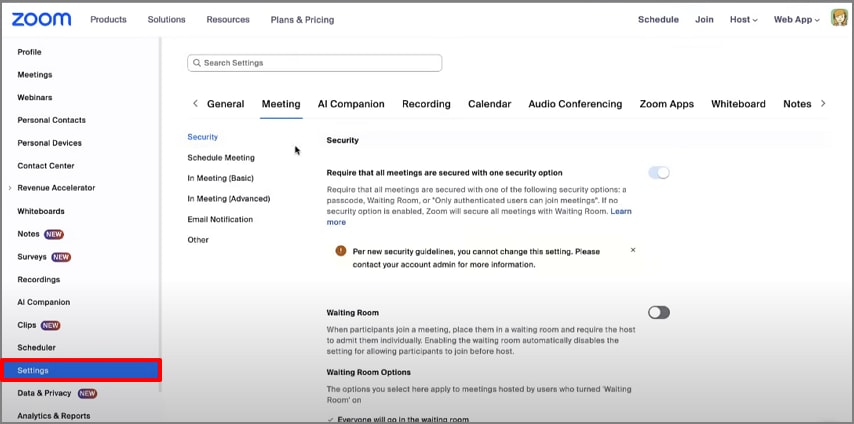Open the Web App dropdown
The width and height of the screenshot is (854, 424).
[x=797, y=19]
